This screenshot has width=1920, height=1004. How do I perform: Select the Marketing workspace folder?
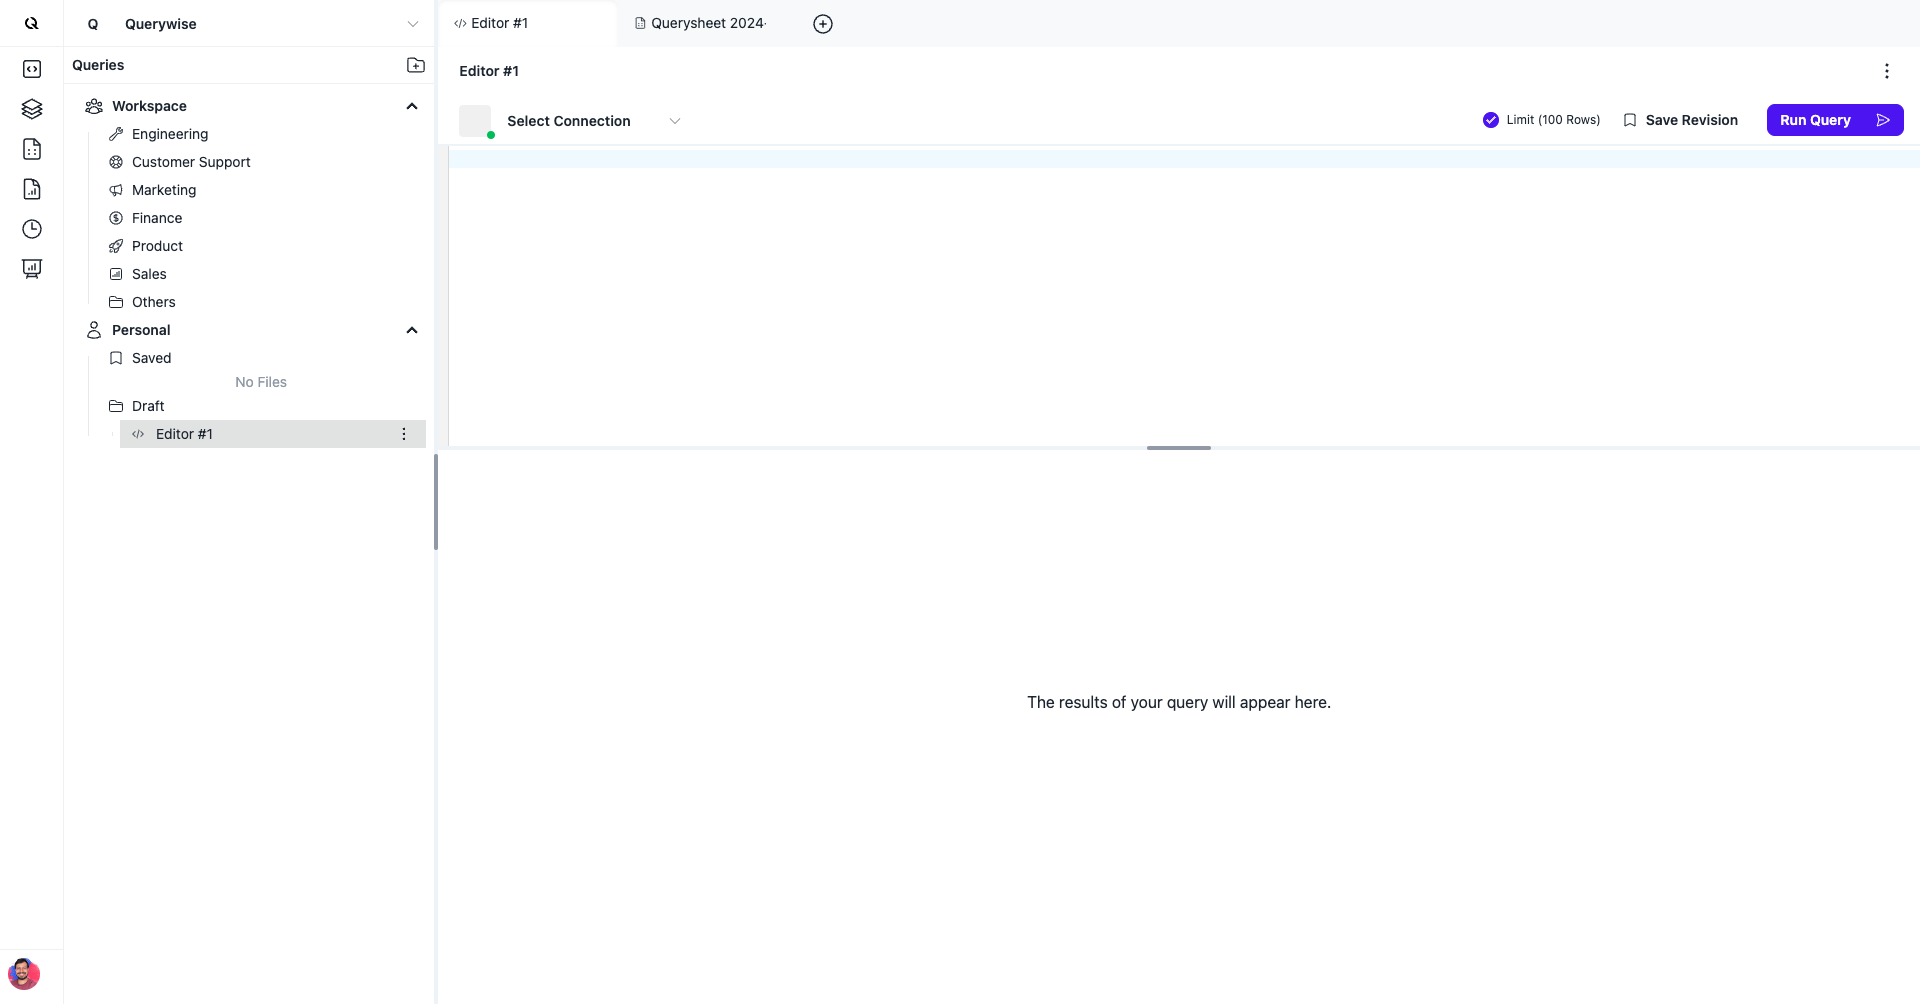point(164,190)
